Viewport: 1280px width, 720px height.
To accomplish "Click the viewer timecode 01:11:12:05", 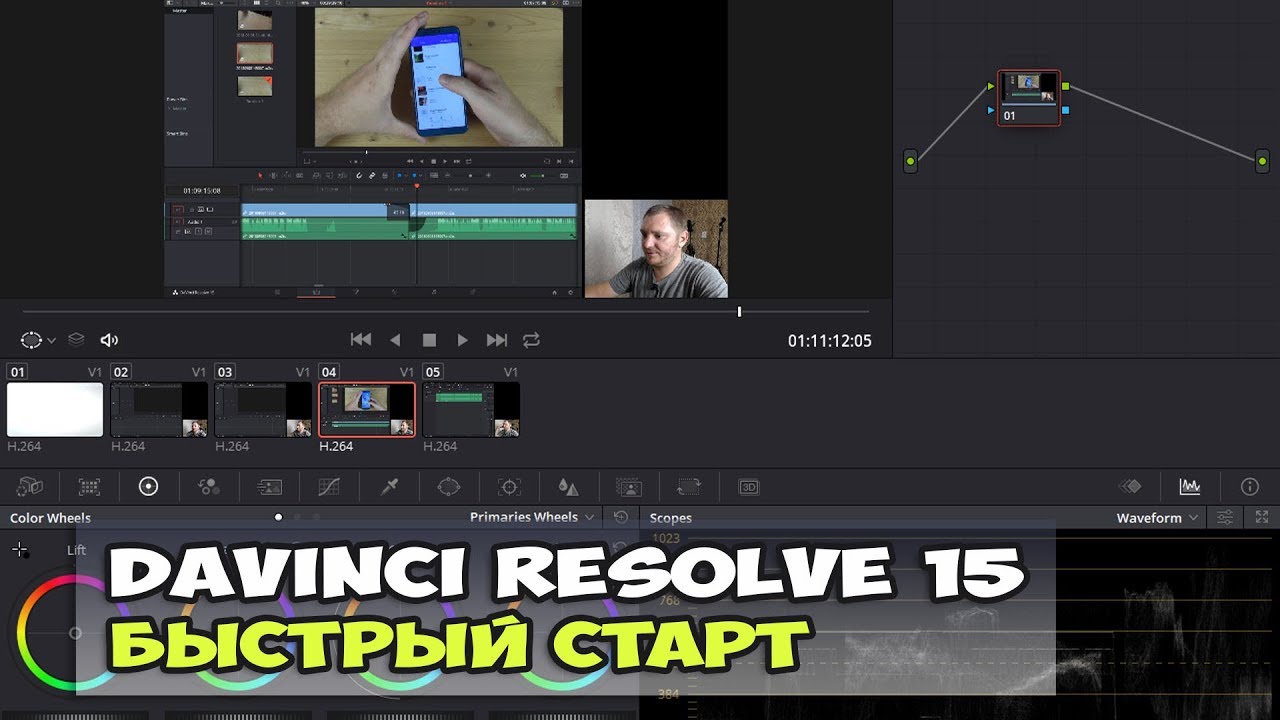I will coord(830,341).
